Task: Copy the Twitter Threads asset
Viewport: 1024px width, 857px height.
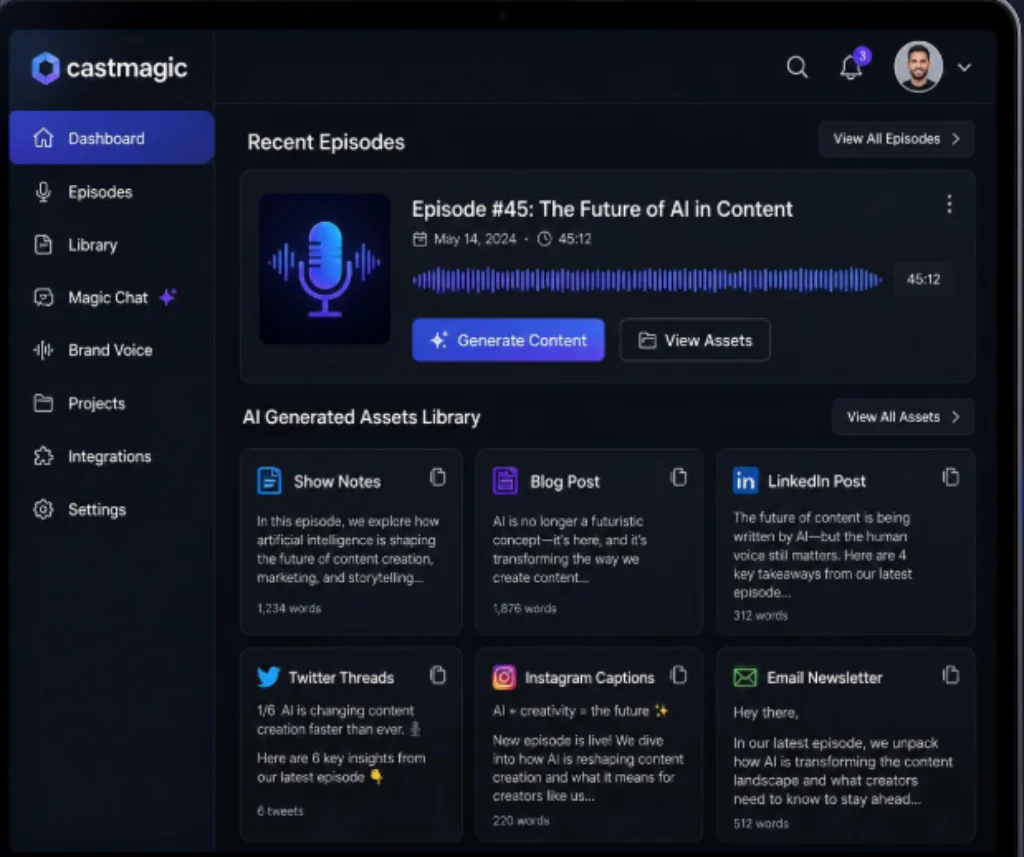Action: (438, 675)
